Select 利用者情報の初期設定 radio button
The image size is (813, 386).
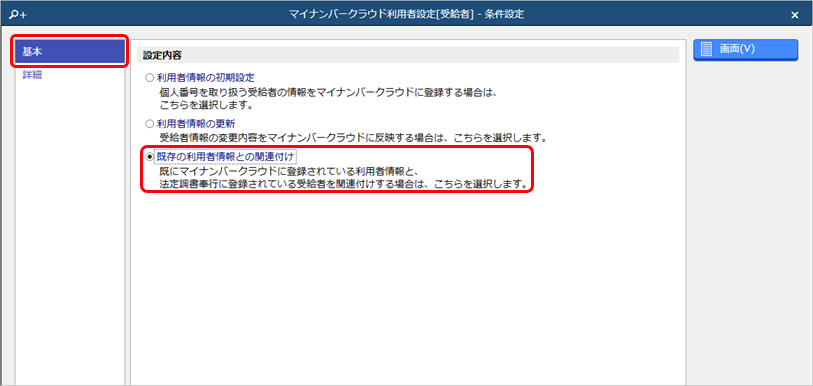click(149, 78)
